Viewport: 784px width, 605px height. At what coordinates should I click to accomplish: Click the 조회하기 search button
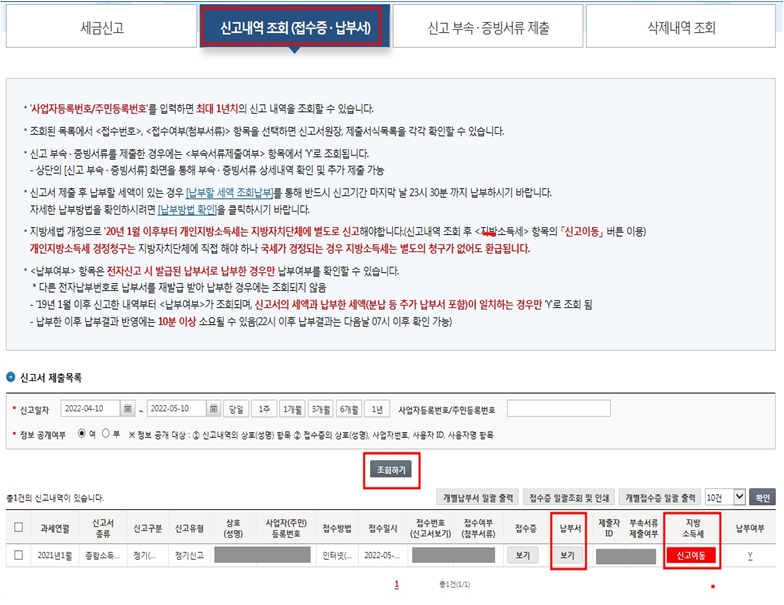click(x=391, y=470)
